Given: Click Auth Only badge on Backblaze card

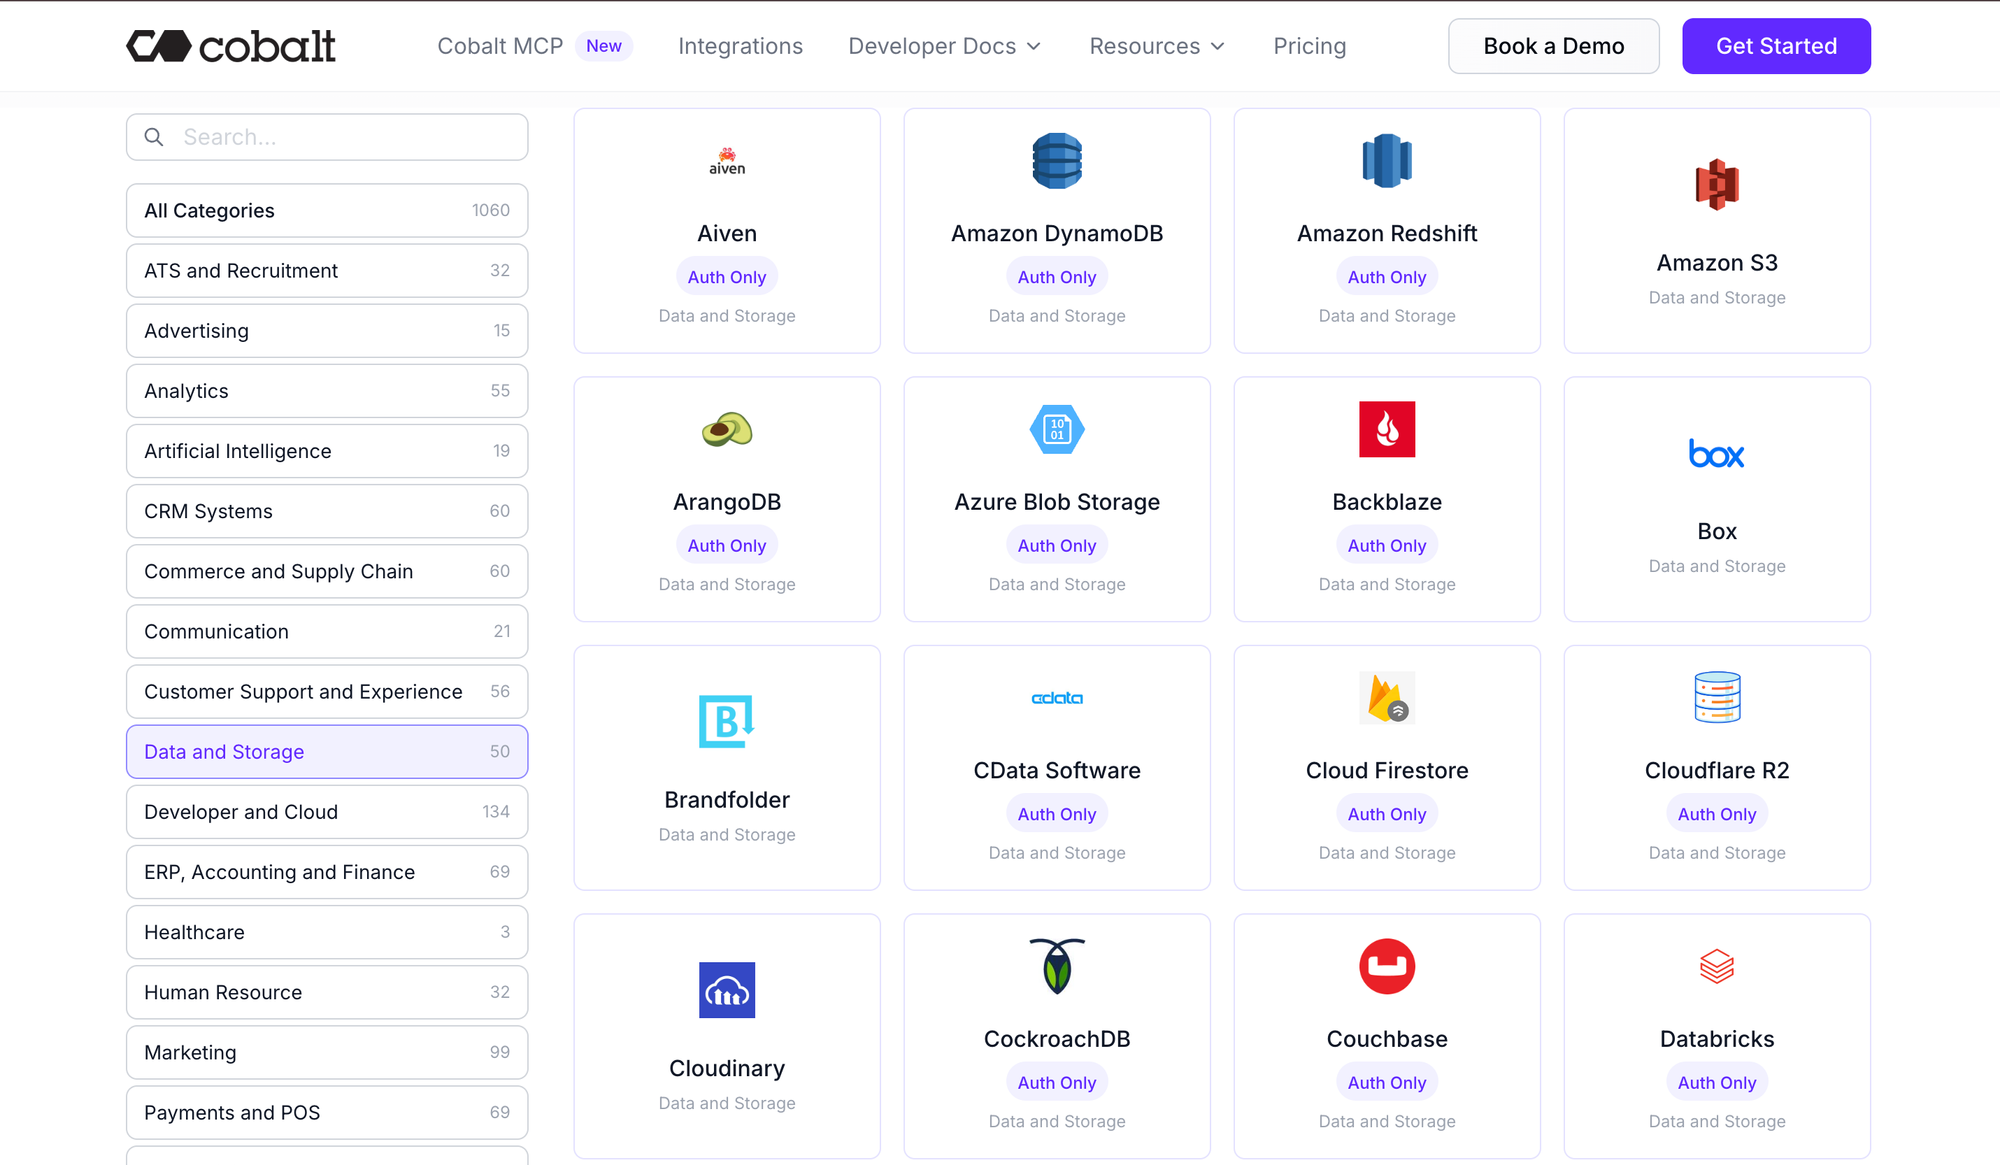Looking at the screenshot, I should pos(1387,545).
